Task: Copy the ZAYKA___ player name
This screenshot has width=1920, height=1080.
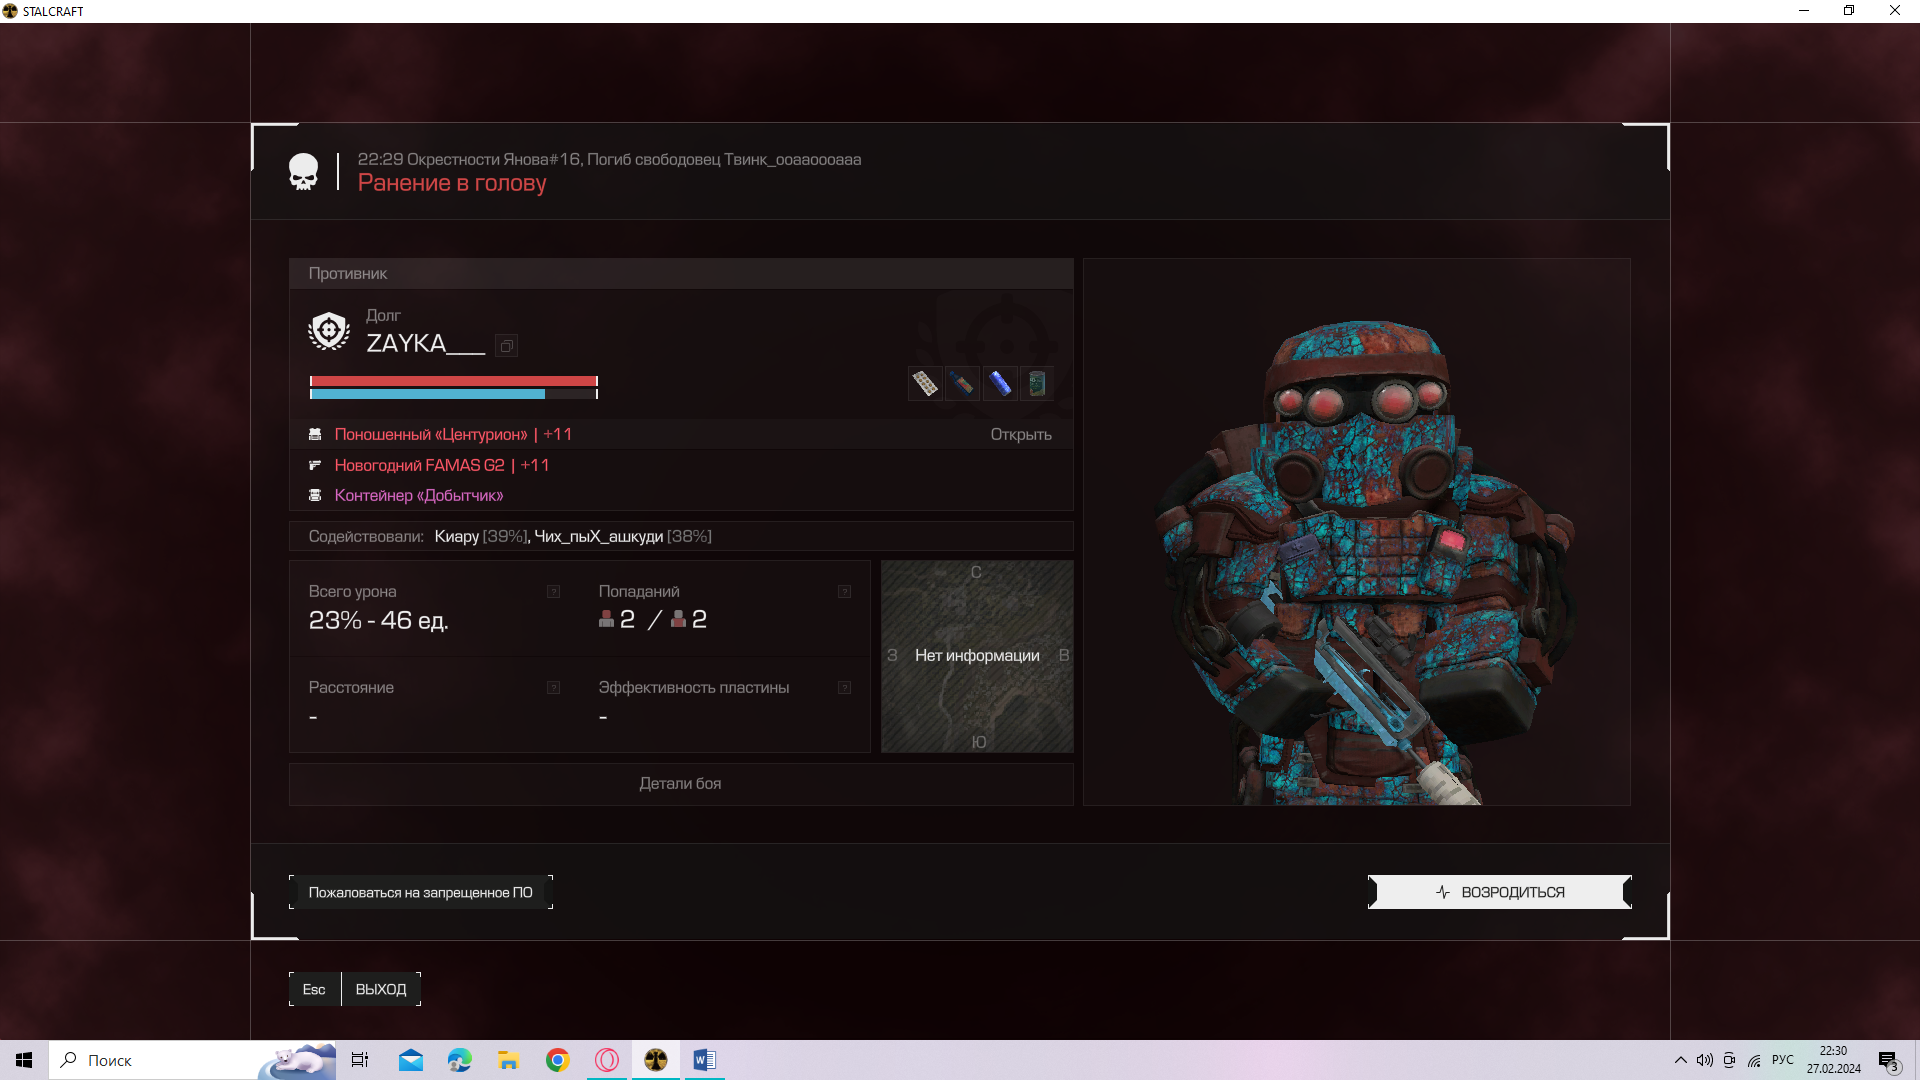Action: coord(507,346)
